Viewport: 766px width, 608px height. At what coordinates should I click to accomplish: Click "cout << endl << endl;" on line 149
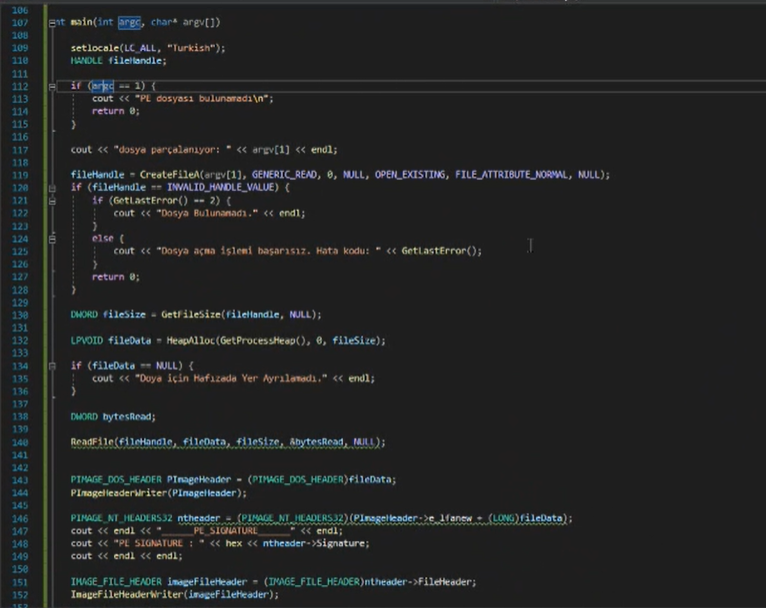click(127, 556)
